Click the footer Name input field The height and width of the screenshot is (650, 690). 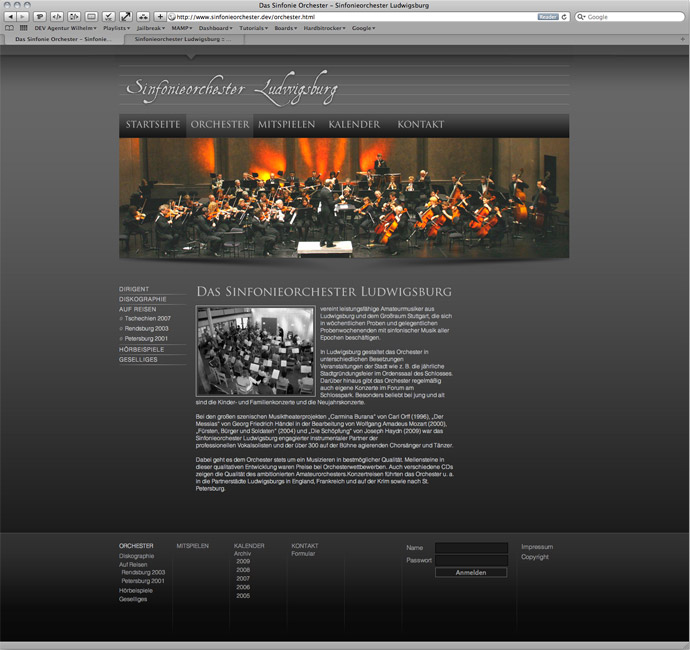471,548
